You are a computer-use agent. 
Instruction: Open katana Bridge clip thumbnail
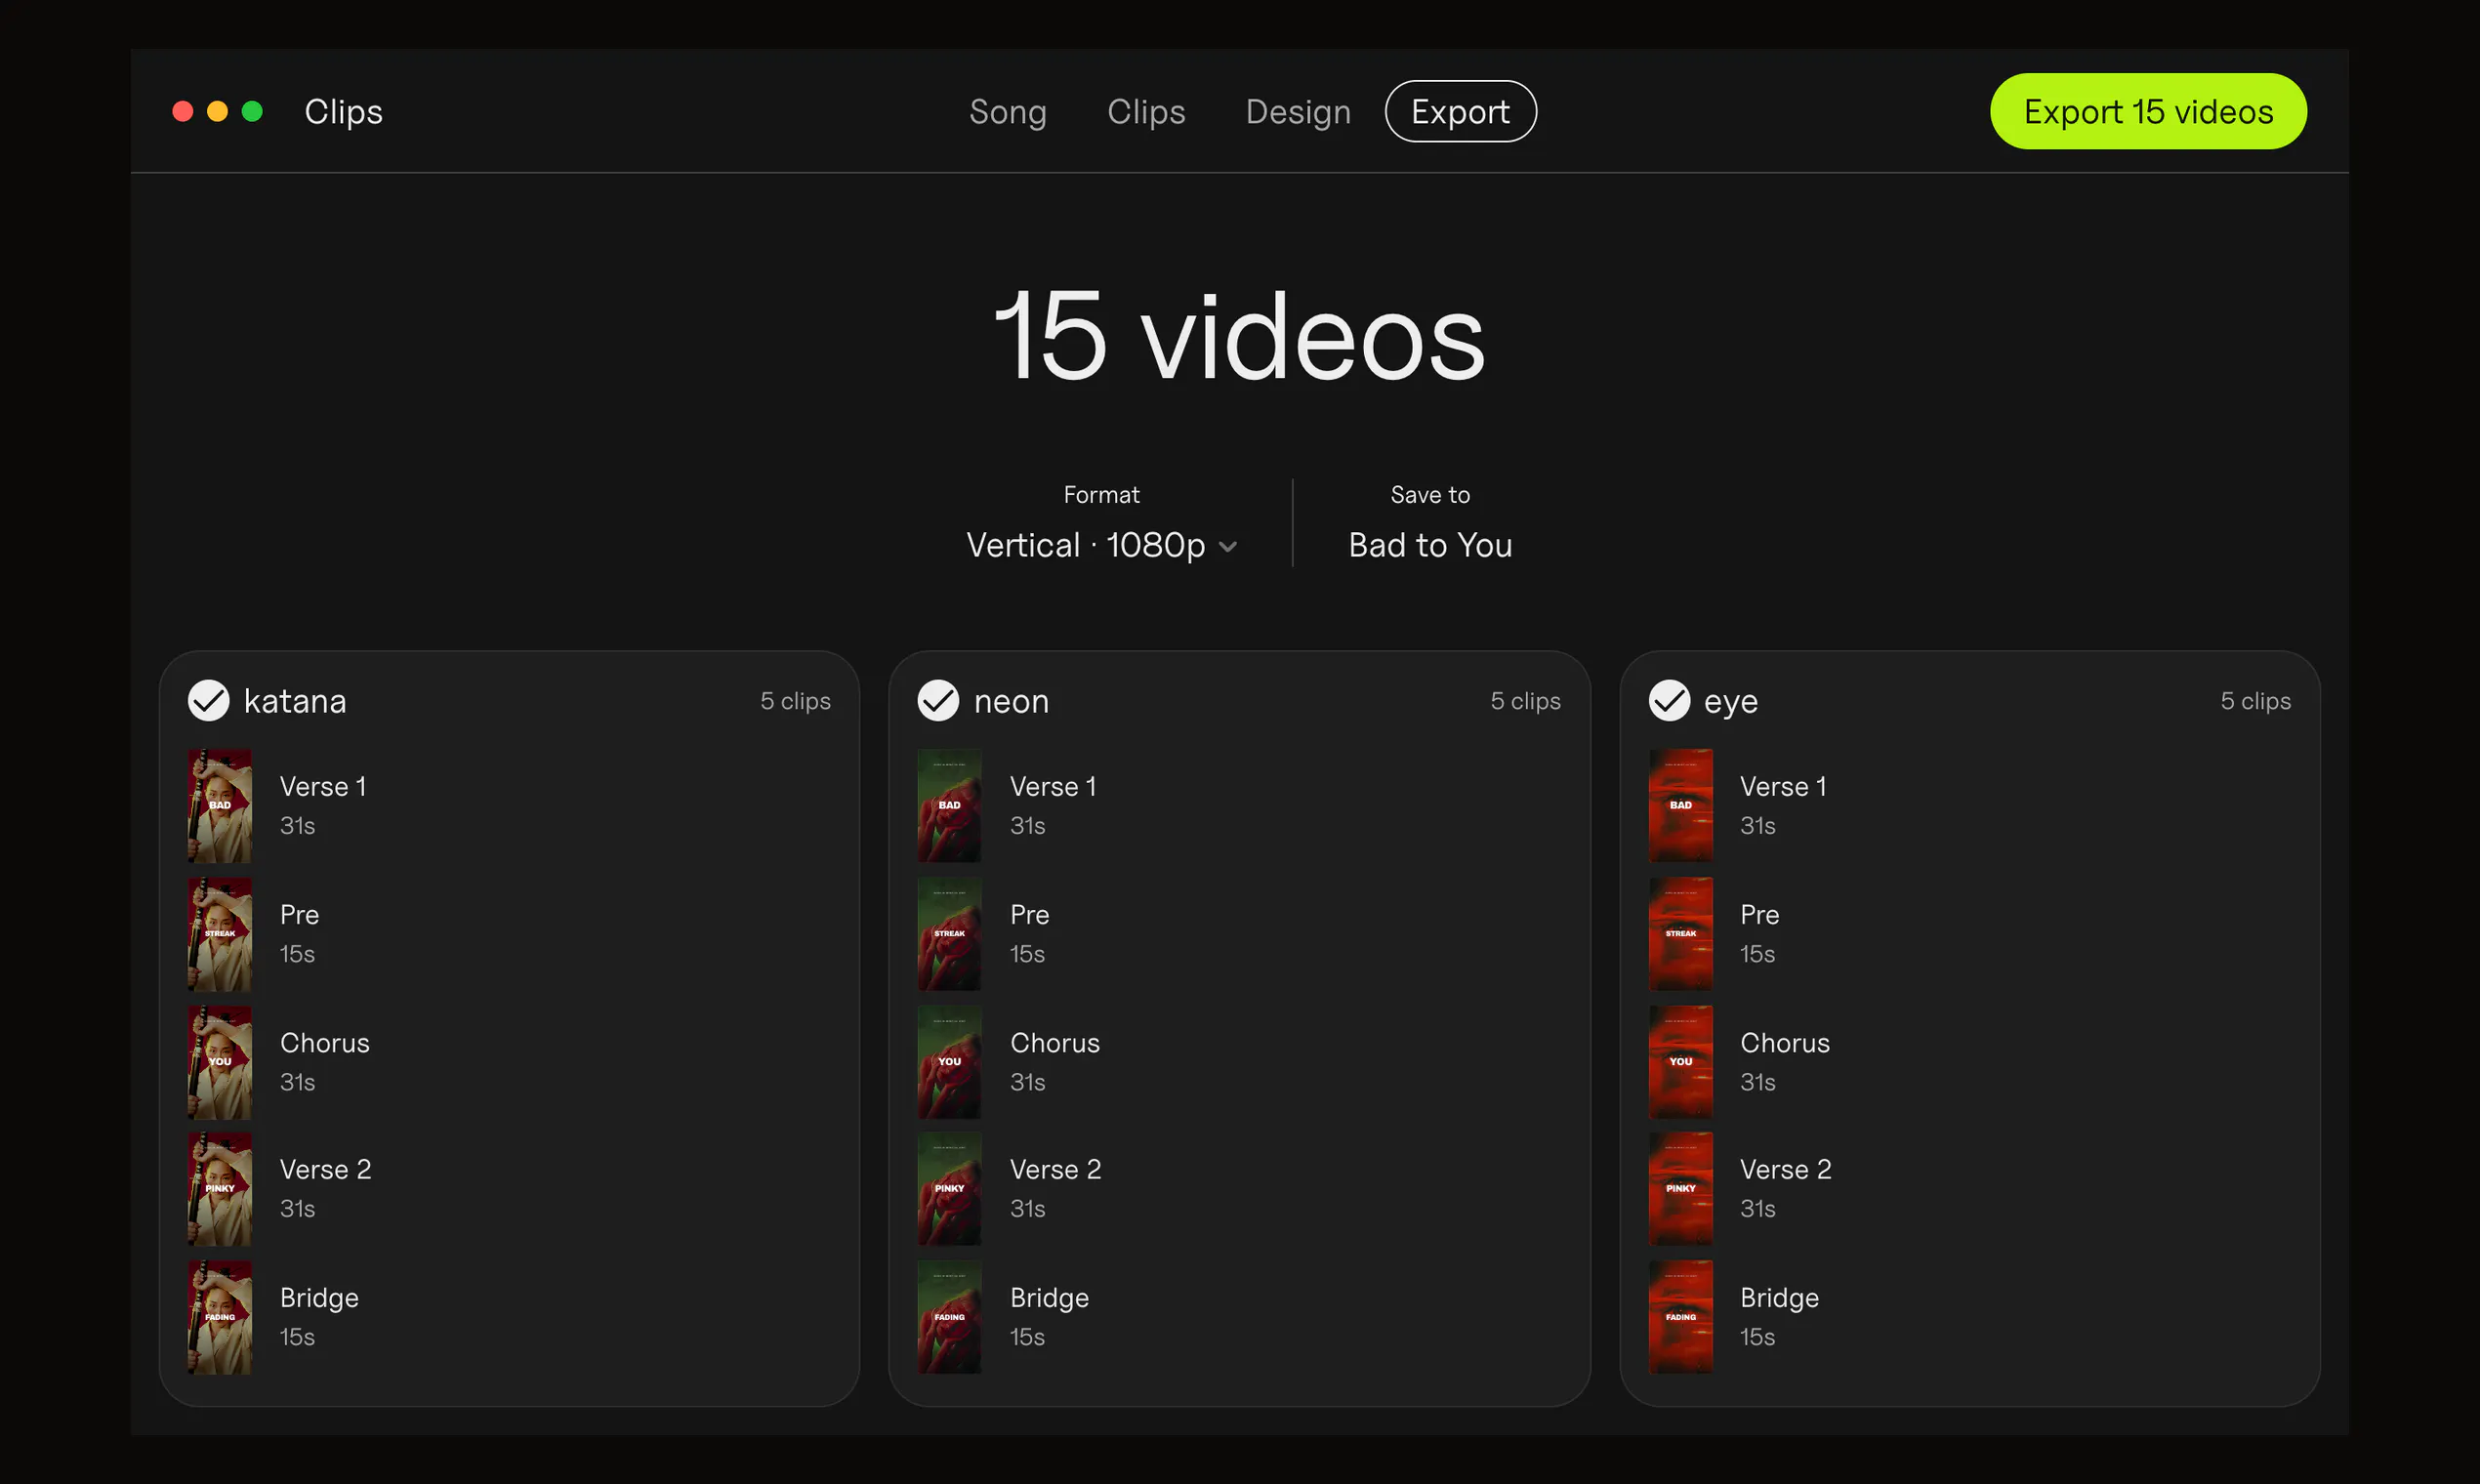click(220, 1316)
